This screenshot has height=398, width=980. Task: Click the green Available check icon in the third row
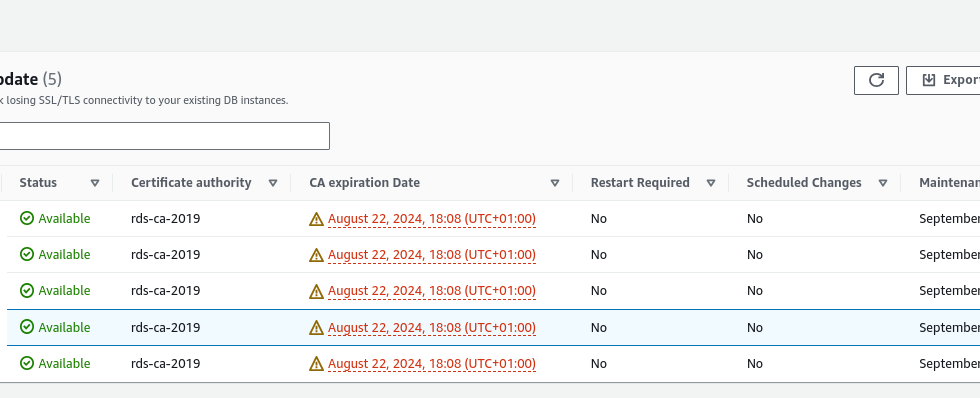click(27, 291)
